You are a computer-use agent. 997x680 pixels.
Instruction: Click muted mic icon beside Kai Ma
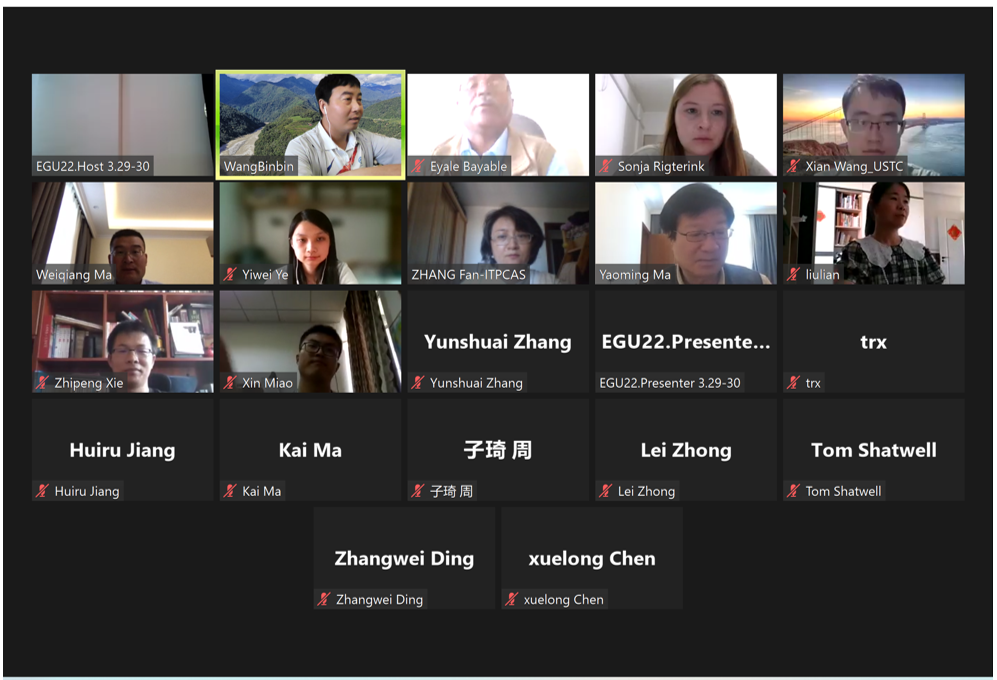click(230, 491)
